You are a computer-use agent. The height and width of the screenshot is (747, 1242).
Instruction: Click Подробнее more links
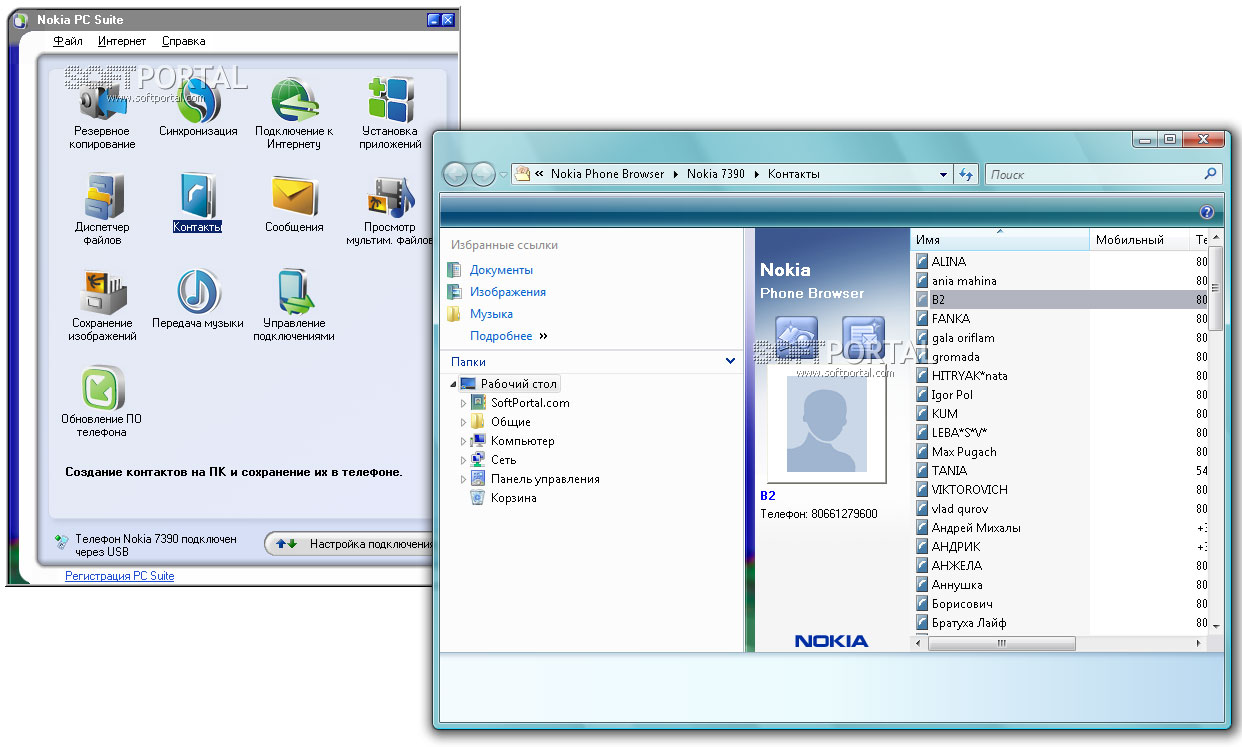point(509,336)
